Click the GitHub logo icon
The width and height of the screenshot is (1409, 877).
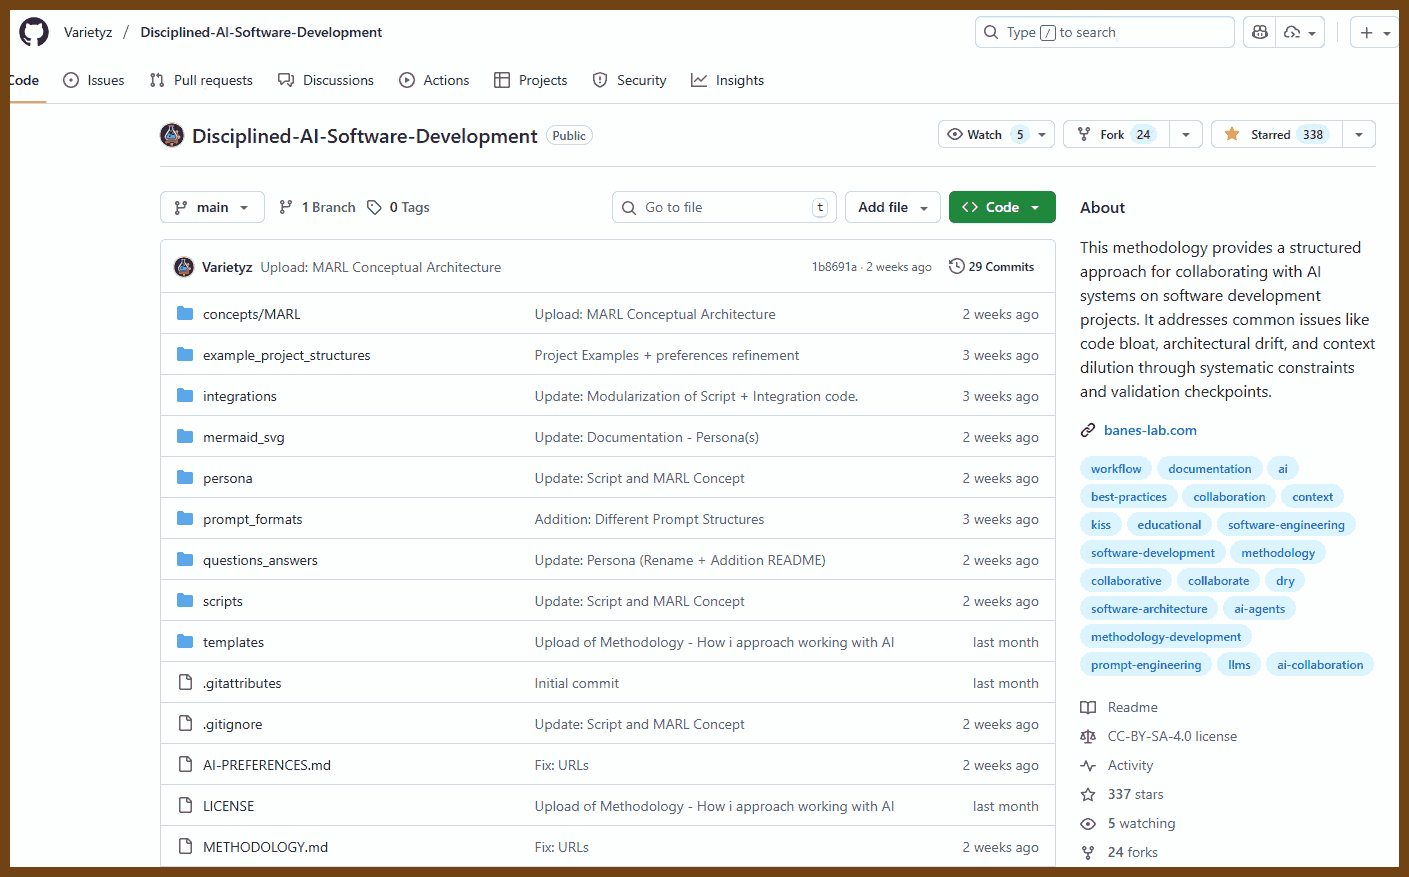[x=34, y=32]
